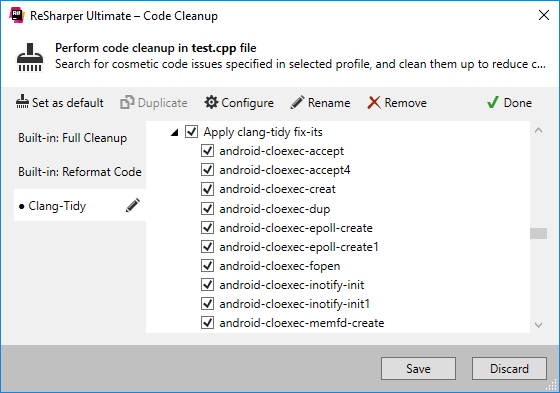Uncheck android-cloexec-inotify-init1 checkbox
Image resolution: width=560 pixels, height=393 pixels.
click(207, 304)
